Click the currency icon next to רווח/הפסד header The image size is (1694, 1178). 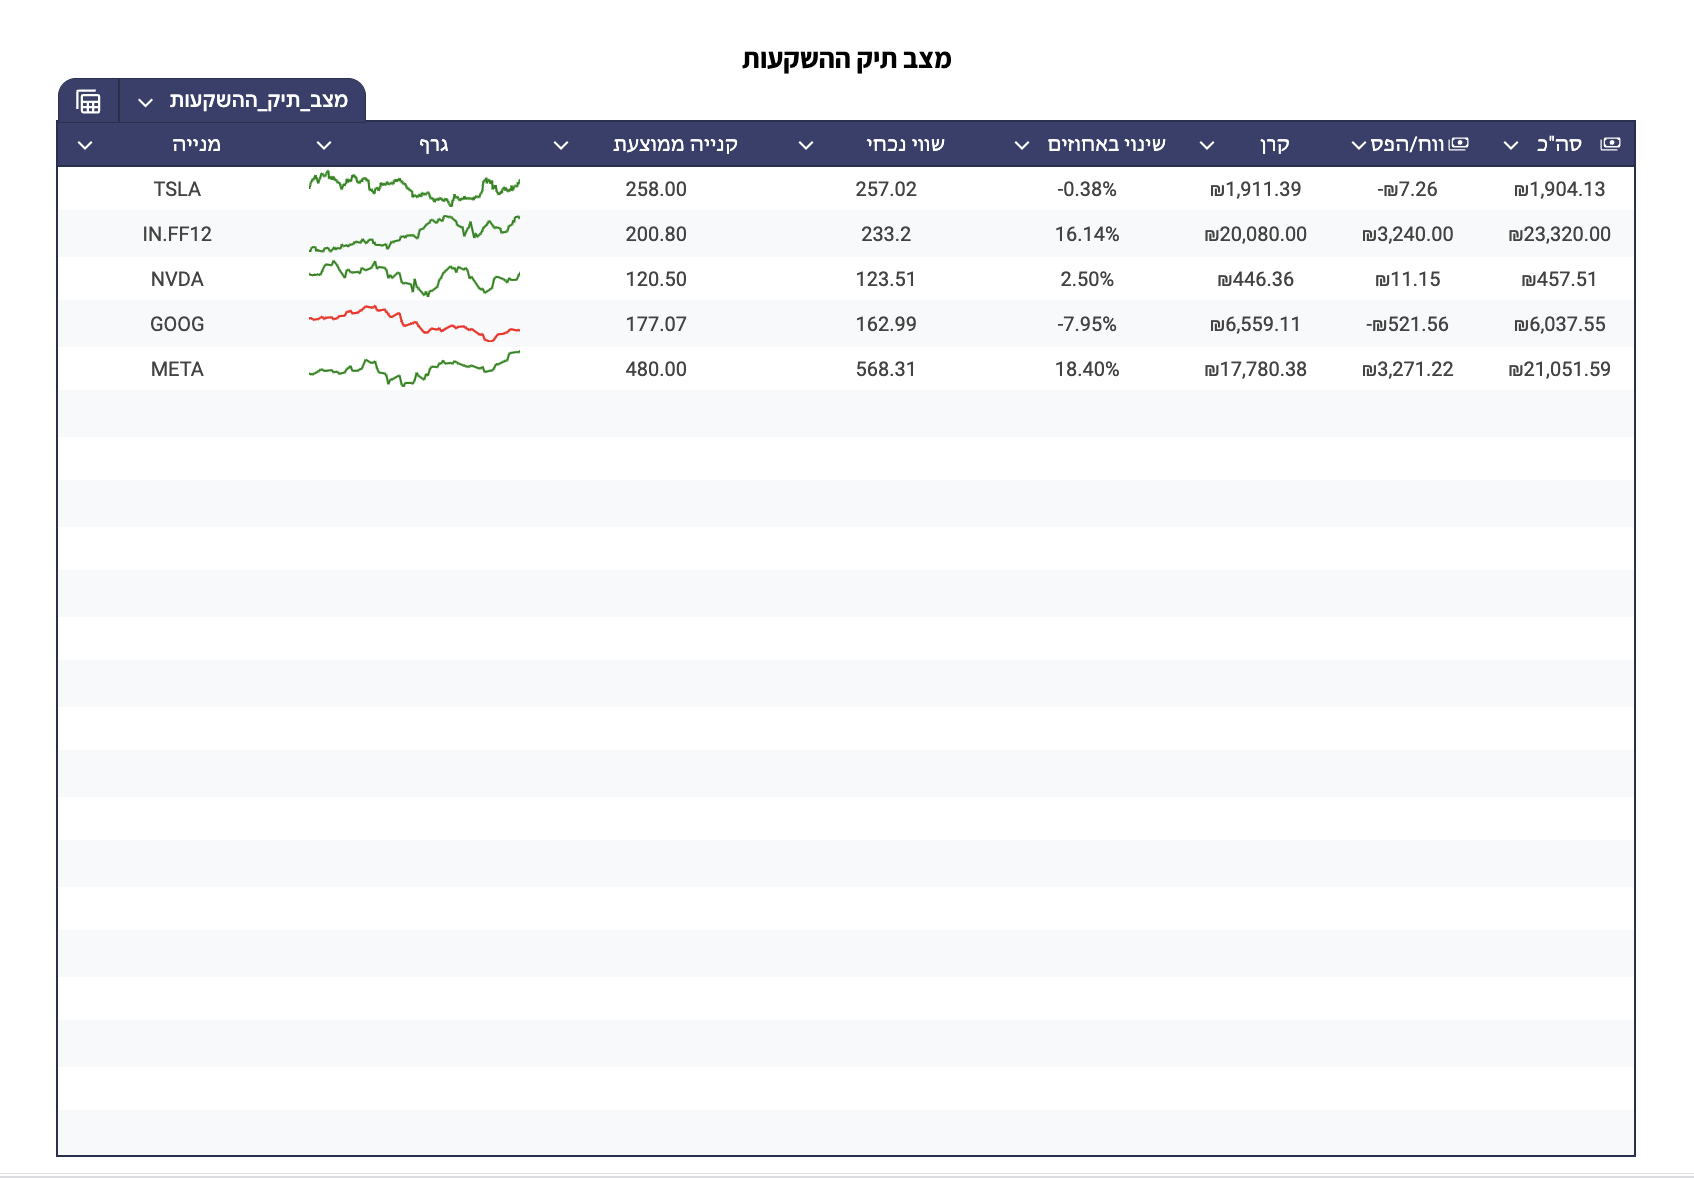coord(1459,144)
